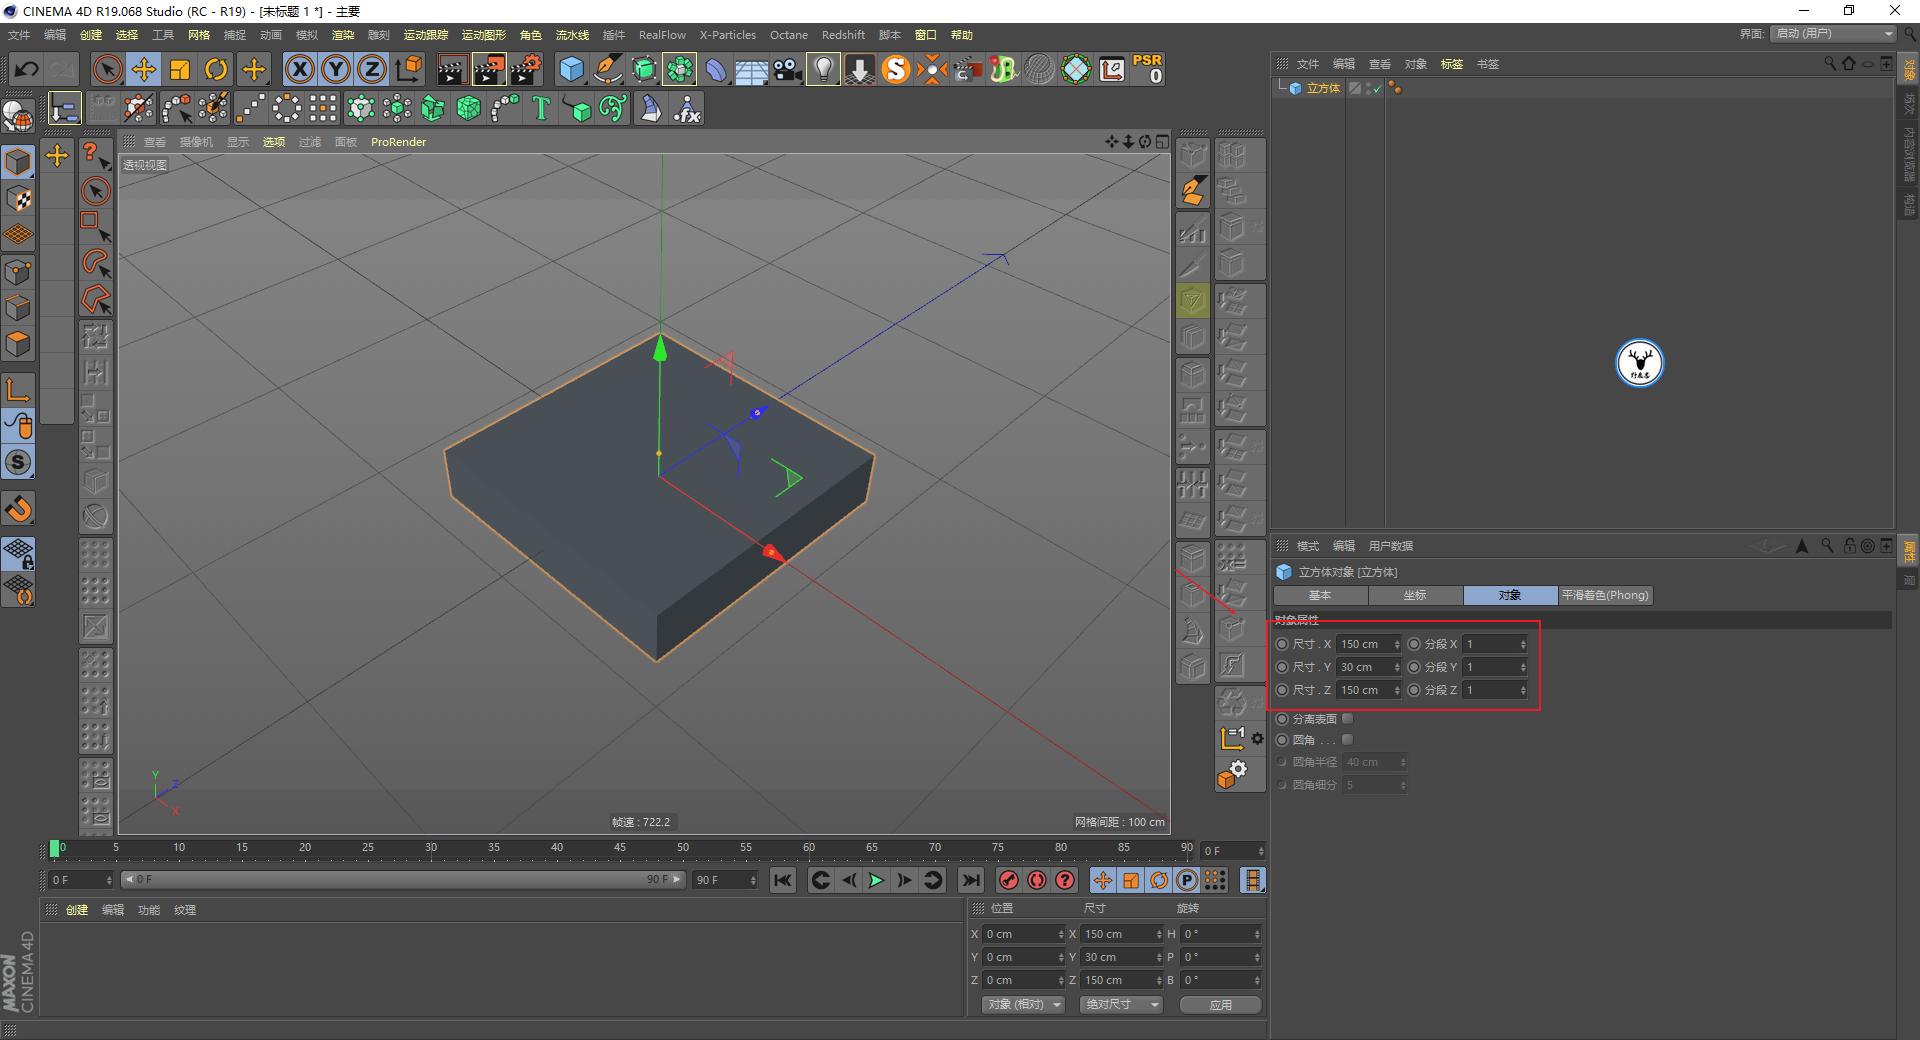
Task: Click the 应用 button in coordinates panel
Action: 1219,1004
